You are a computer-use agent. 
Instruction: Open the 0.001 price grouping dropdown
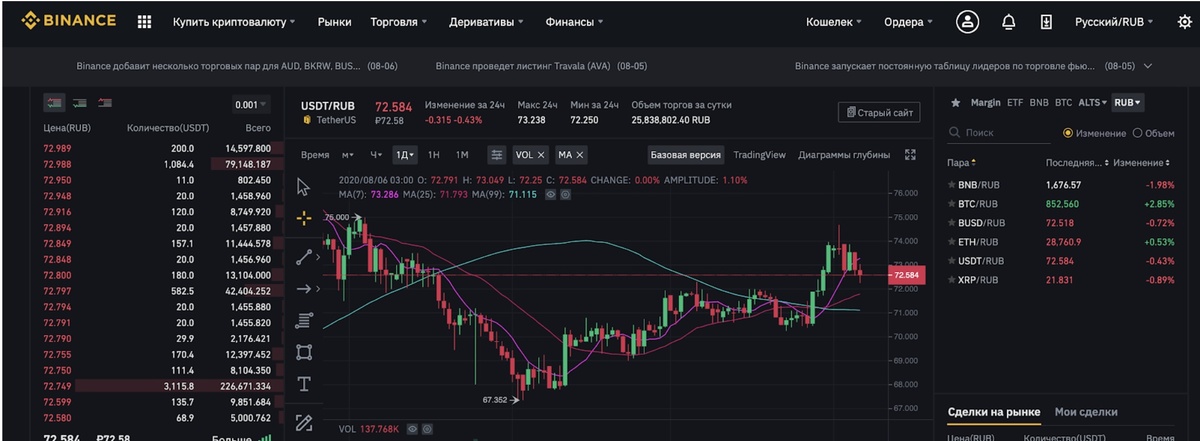coord(250,104)
